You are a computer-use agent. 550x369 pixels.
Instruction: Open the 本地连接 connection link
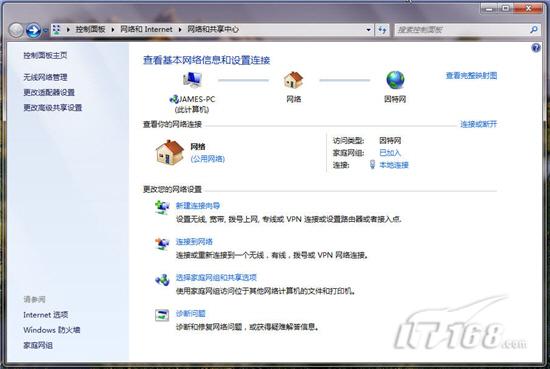[x=394, y=165]
